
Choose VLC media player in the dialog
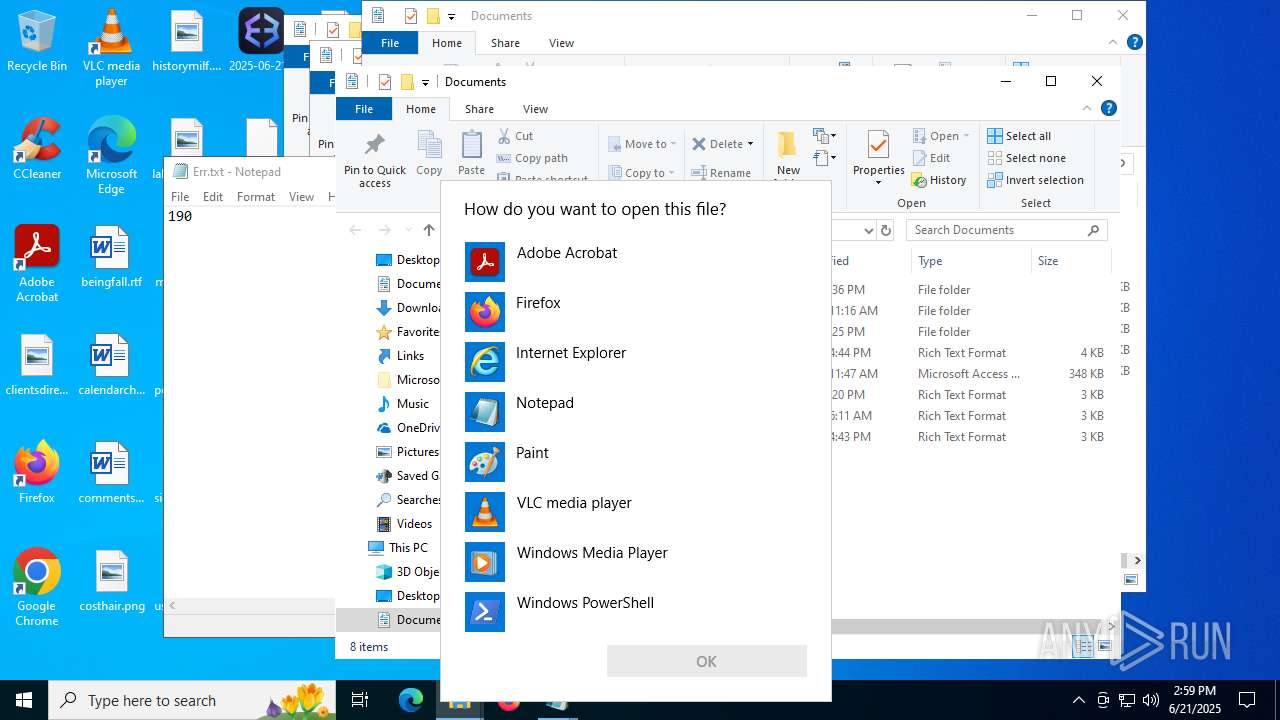[636, 512]
